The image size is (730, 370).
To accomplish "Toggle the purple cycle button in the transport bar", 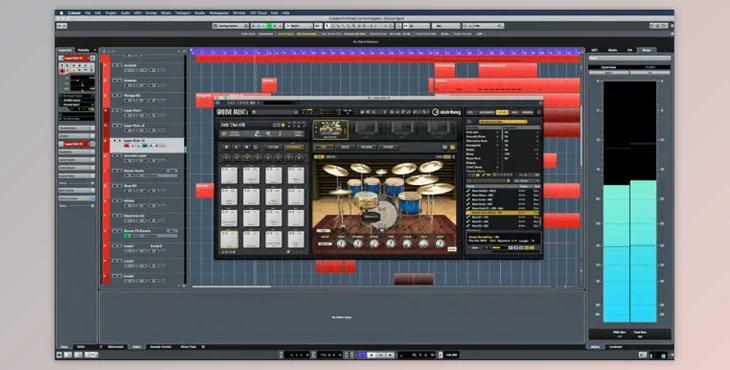I will [362, 355].
